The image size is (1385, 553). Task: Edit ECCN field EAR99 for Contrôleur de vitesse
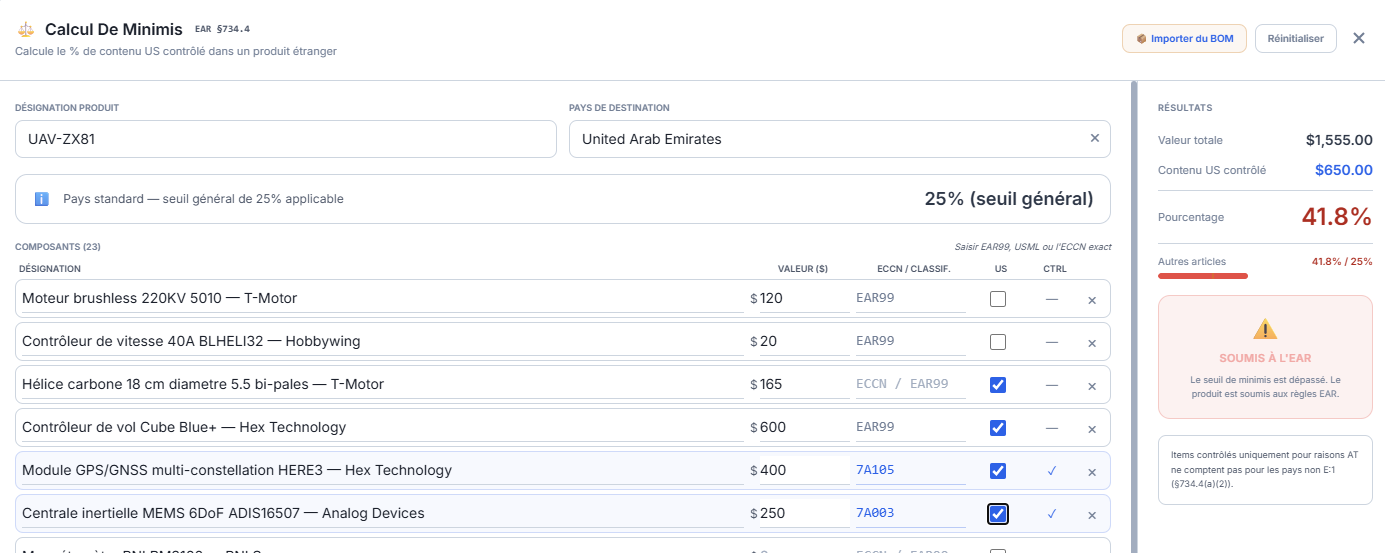coord(910,341)
